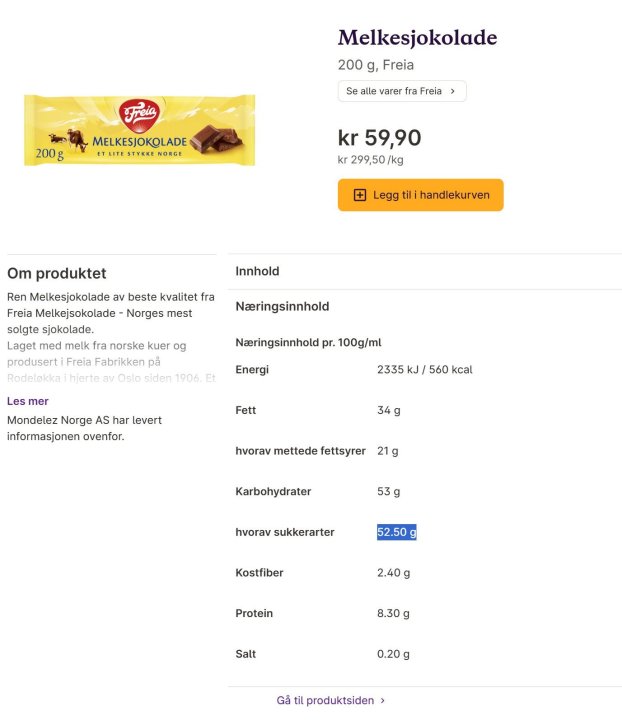This screenshot has width=622, height=720.
Task: Click the highlighted 52.50 g sugar value
Action: [x=396, y=532]
